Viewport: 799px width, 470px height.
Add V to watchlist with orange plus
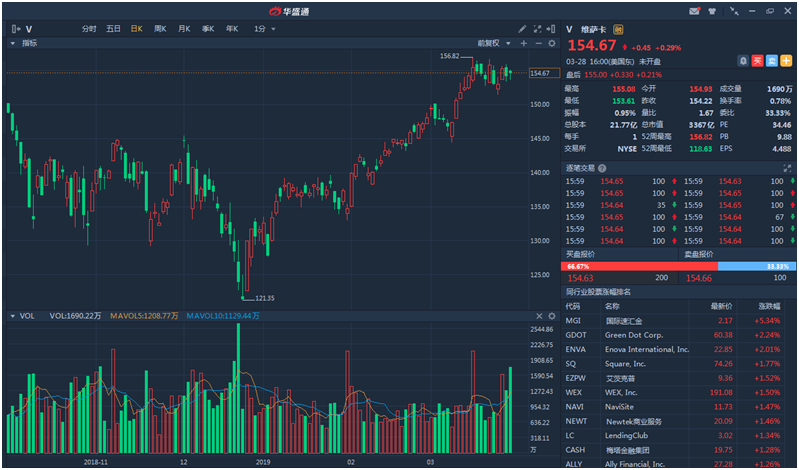(x=785, y=61)
